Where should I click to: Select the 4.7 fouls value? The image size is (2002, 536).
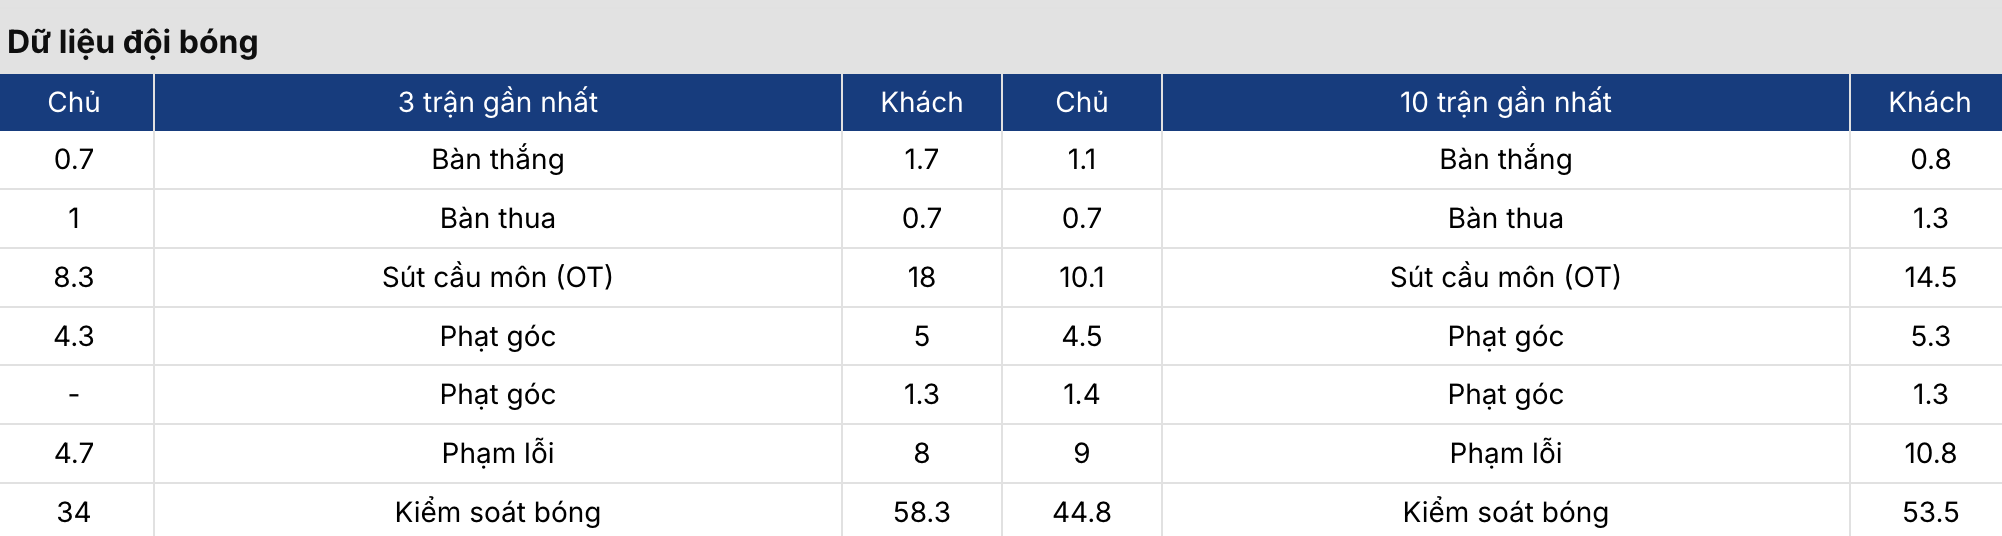(74, 453)
